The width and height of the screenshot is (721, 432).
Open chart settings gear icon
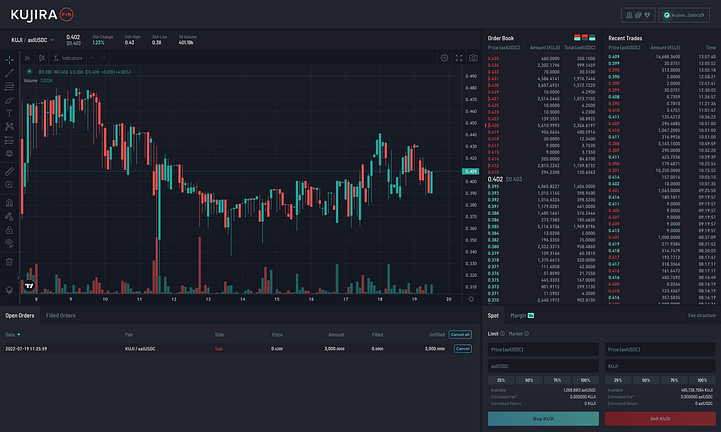444,58
